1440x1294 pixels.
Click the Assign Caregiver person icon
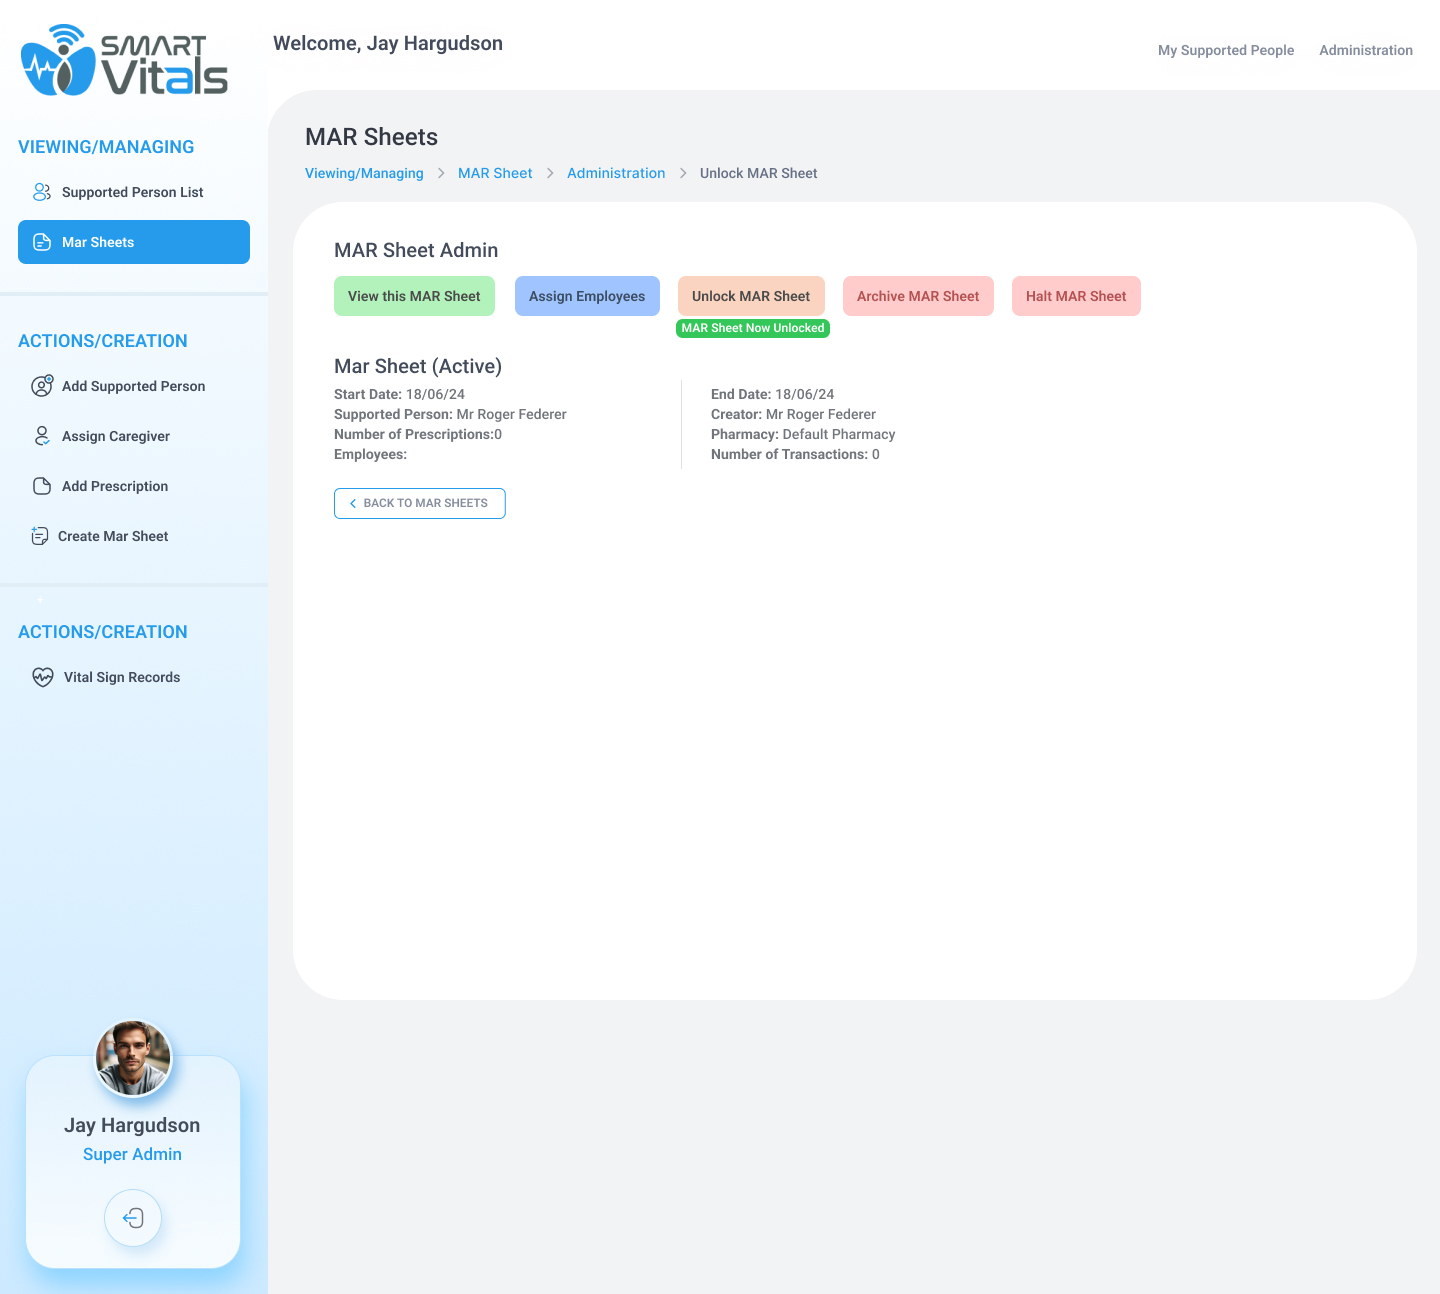point(42,436)
